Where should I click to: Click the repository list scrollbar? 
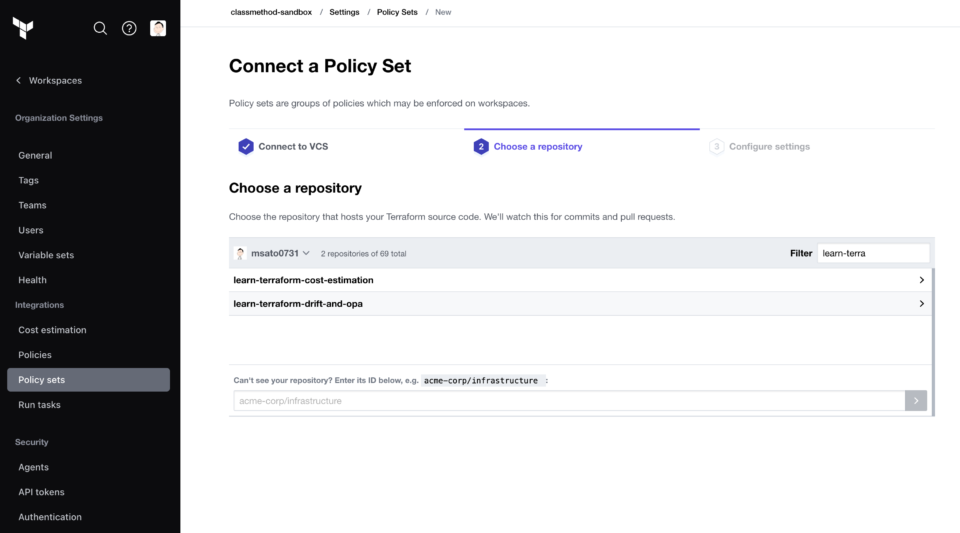point(933,341)
